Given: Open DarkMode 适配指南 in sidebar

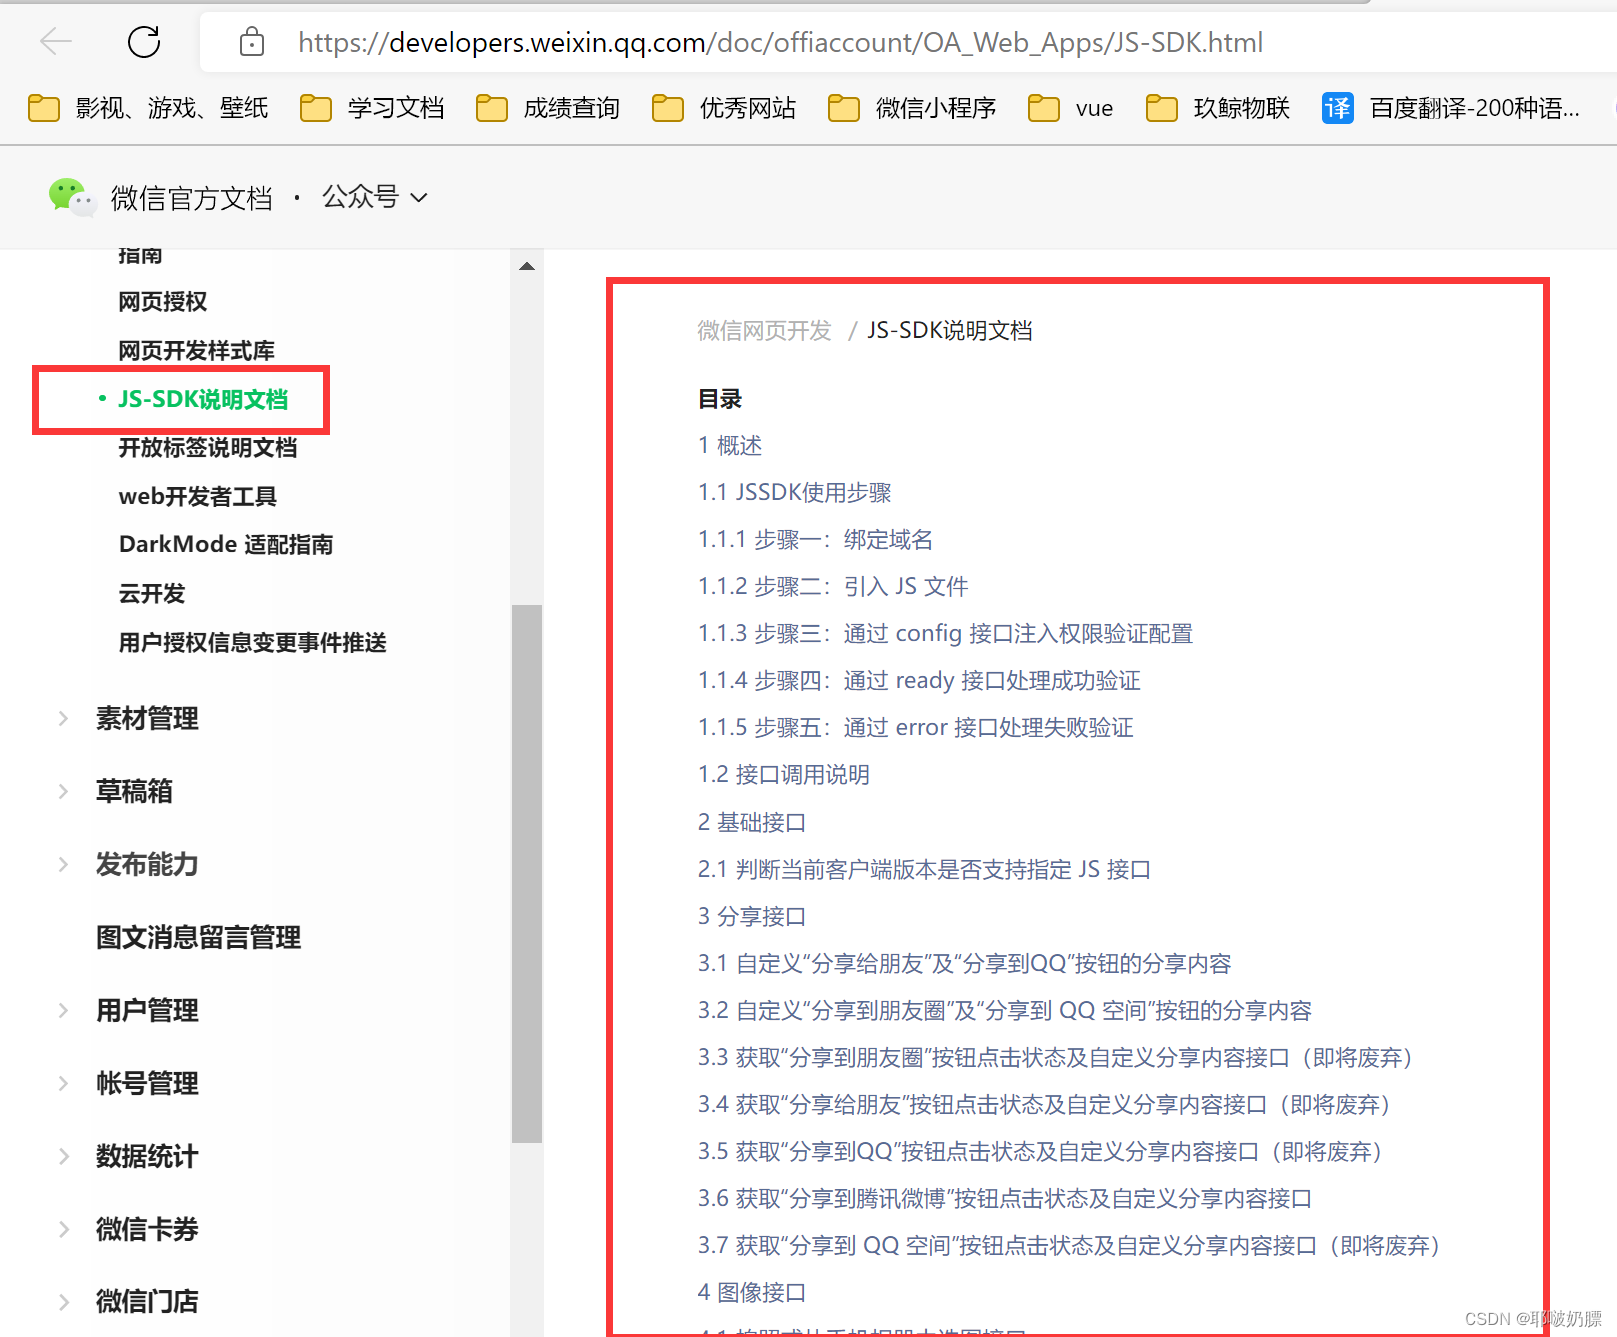Looking at the screenshot, I should (226, 544).
